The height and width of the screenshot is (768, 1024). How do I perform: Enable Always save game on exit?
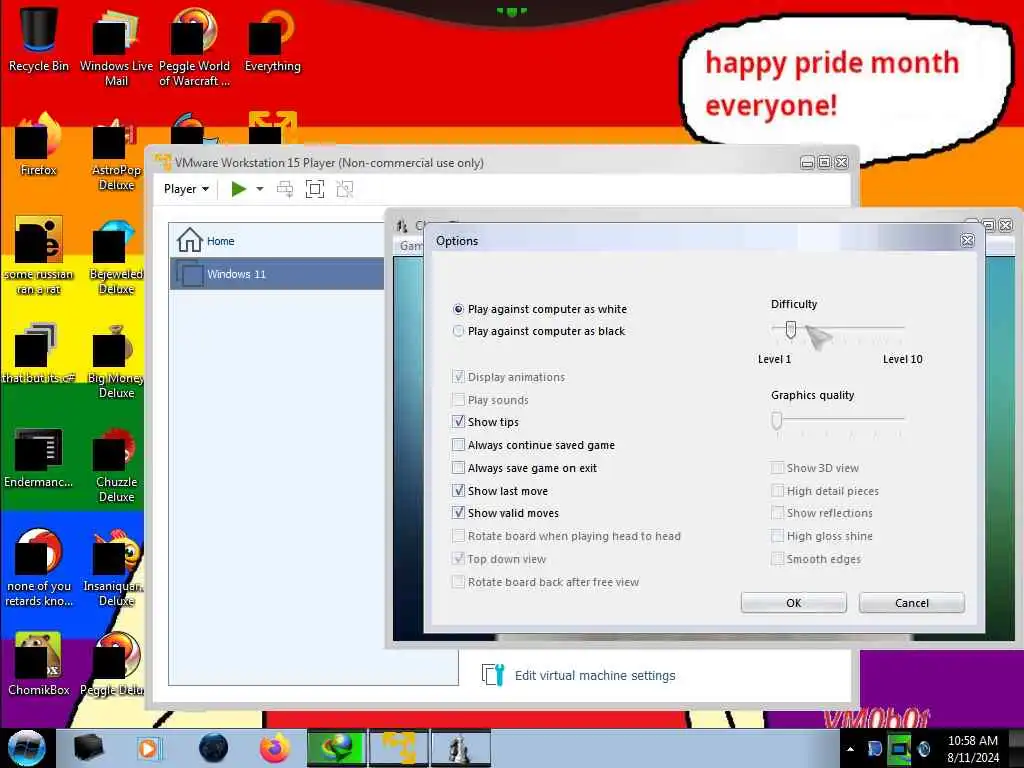click(458, 468)
